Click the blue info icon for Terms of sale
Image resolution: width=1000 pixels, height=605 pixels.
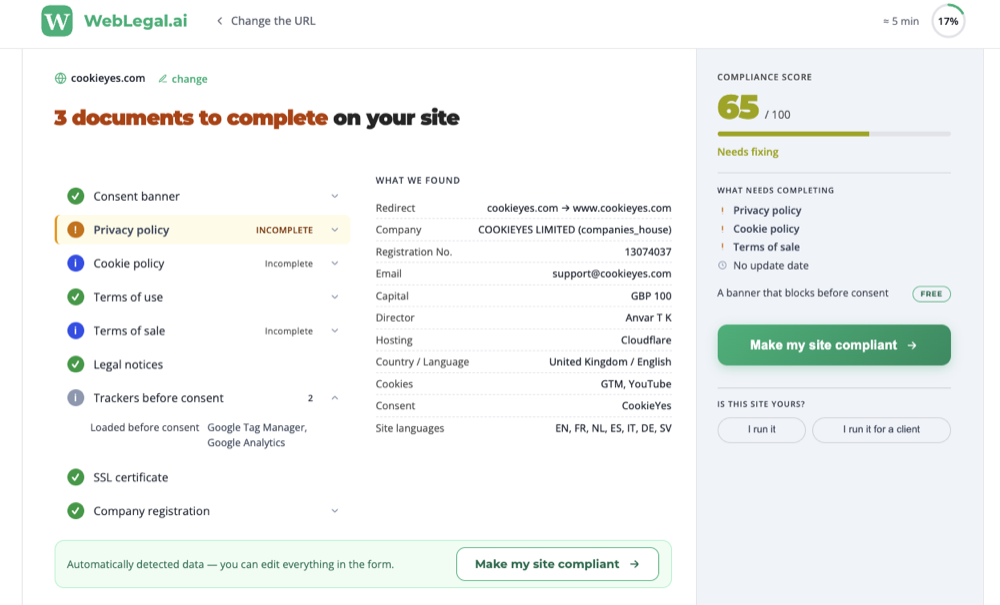pos(76,330)
